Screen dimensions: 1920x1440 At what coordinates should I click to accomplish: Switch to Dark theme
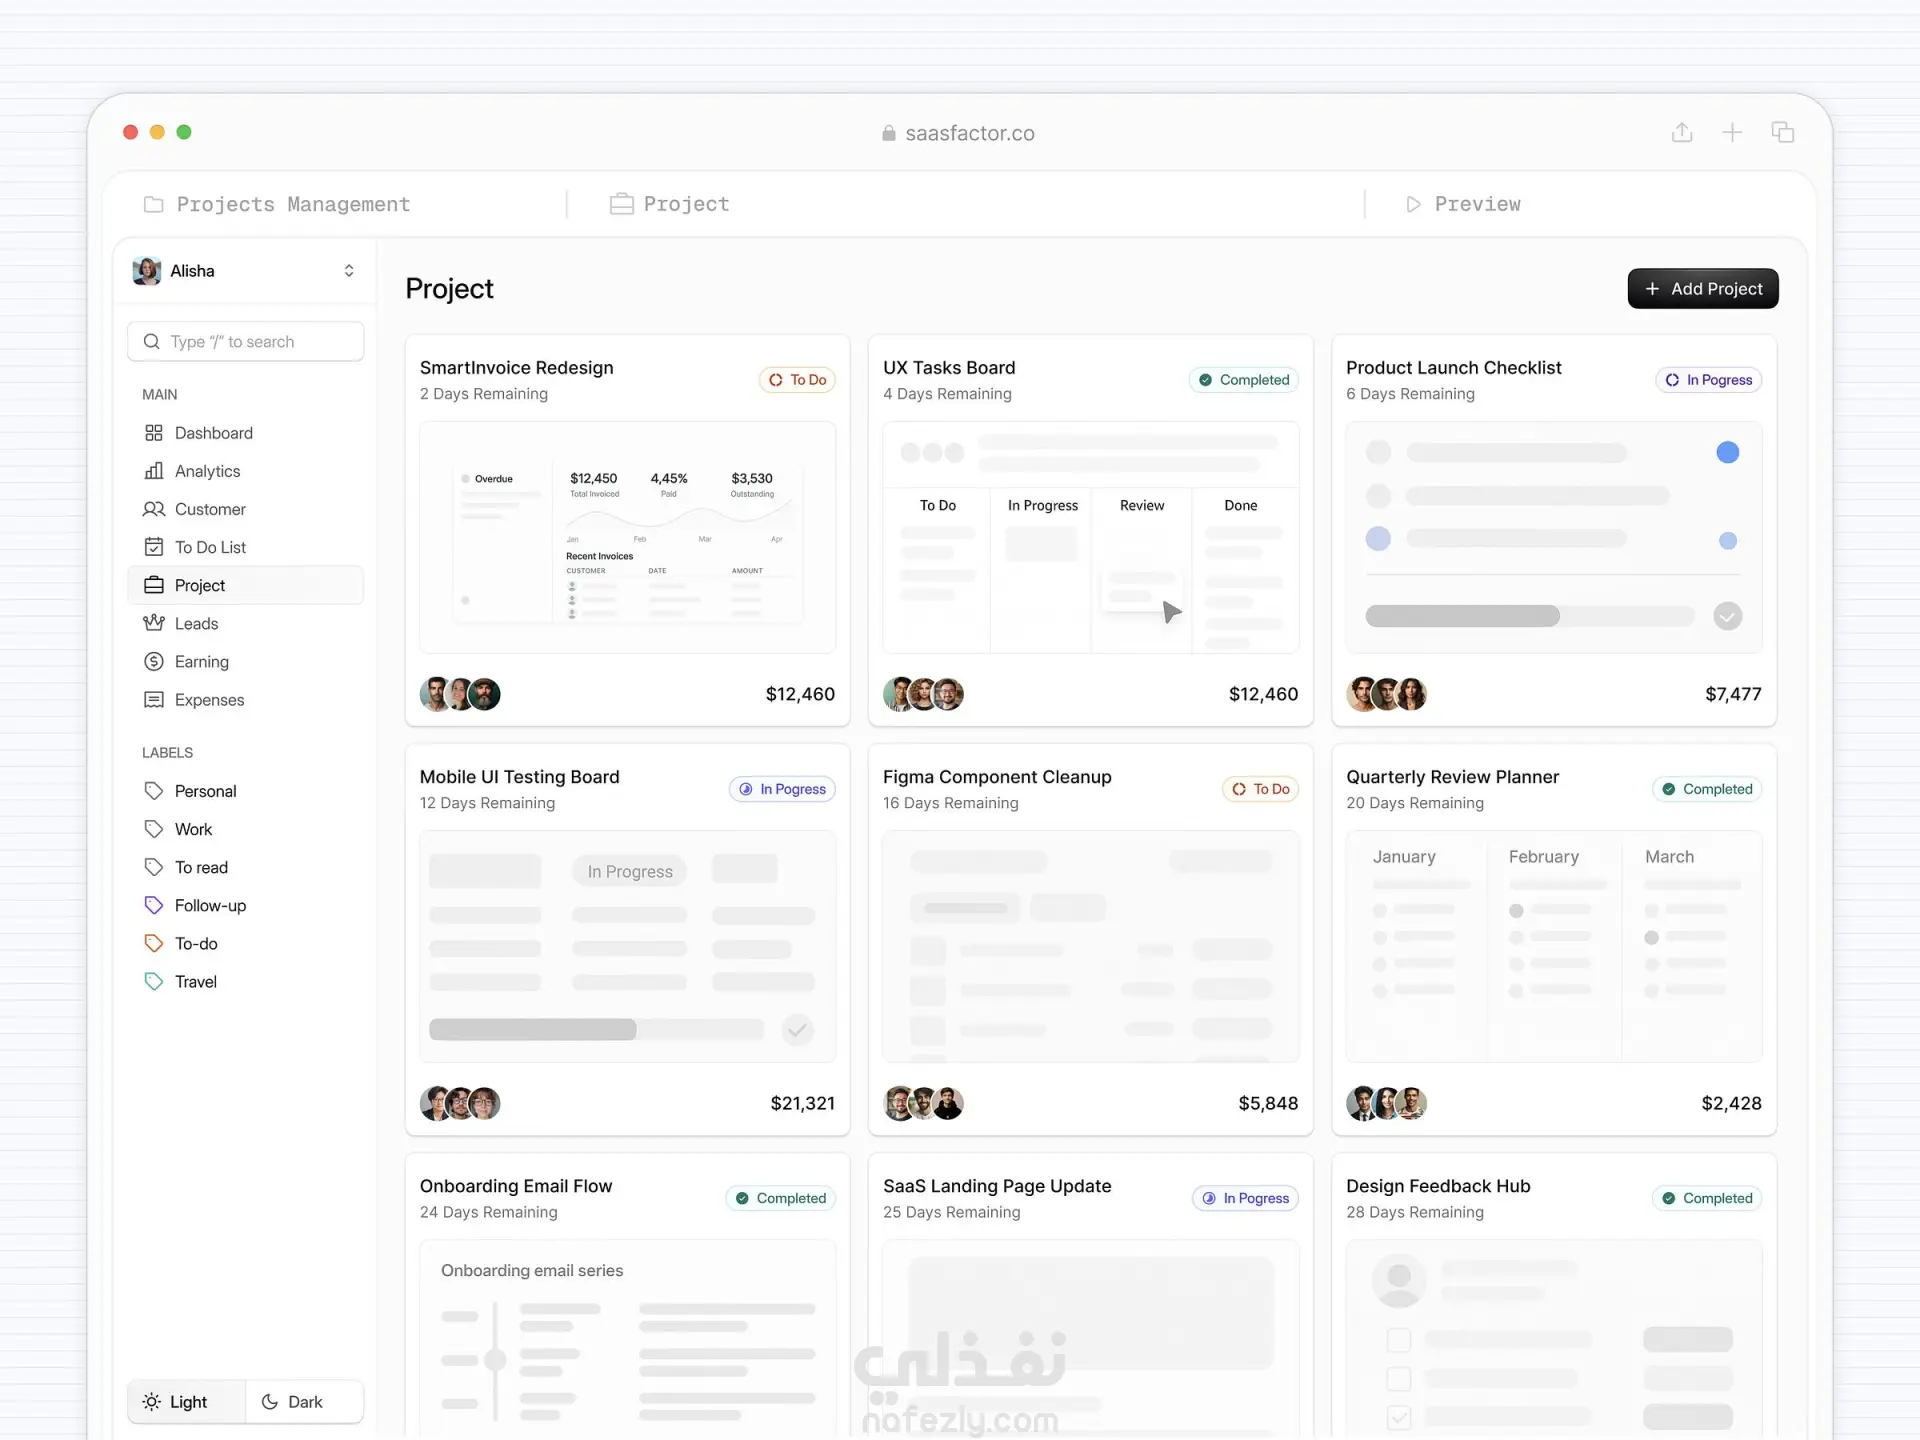[304, 1402]
